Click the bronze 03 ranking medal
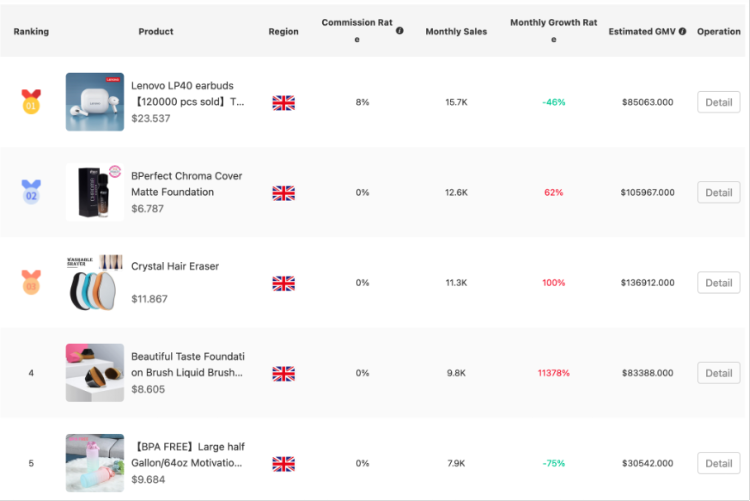The width and height of the screenshot is (750, 501). point(31,282)
